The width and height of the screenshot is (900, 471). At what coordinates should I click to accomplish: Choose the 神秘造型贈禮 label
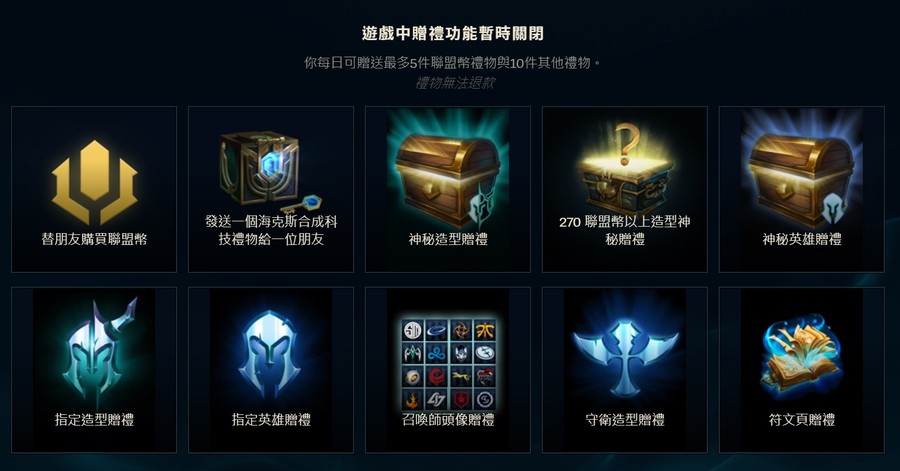448,239
